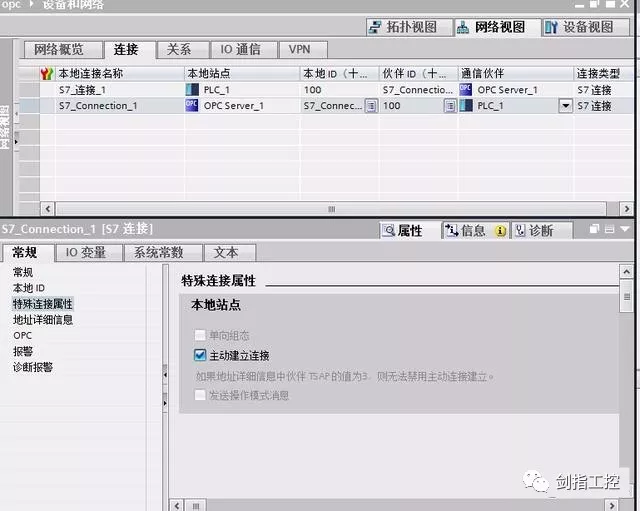640x511 pixels.
Task: Toggle the 单向组态 checkbox
Action: (201, 335)
